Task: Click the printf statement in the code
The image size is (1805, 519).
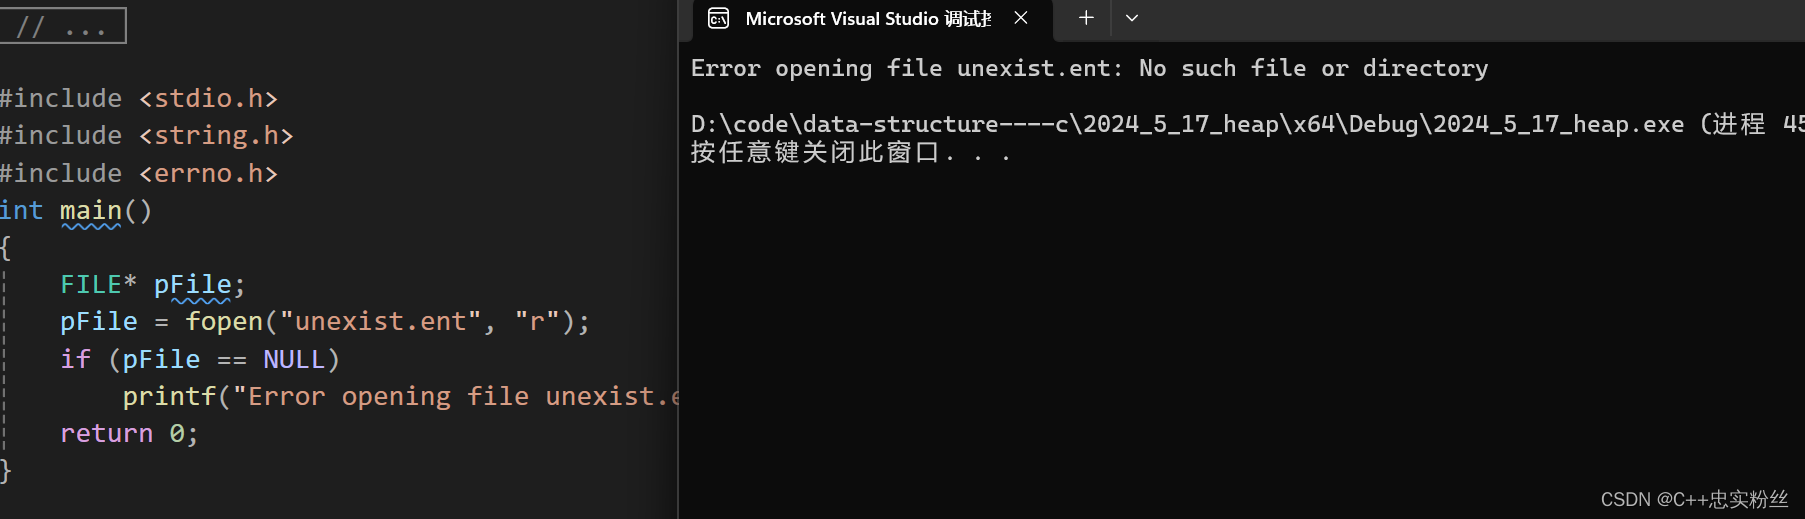Action: point(168,397)
